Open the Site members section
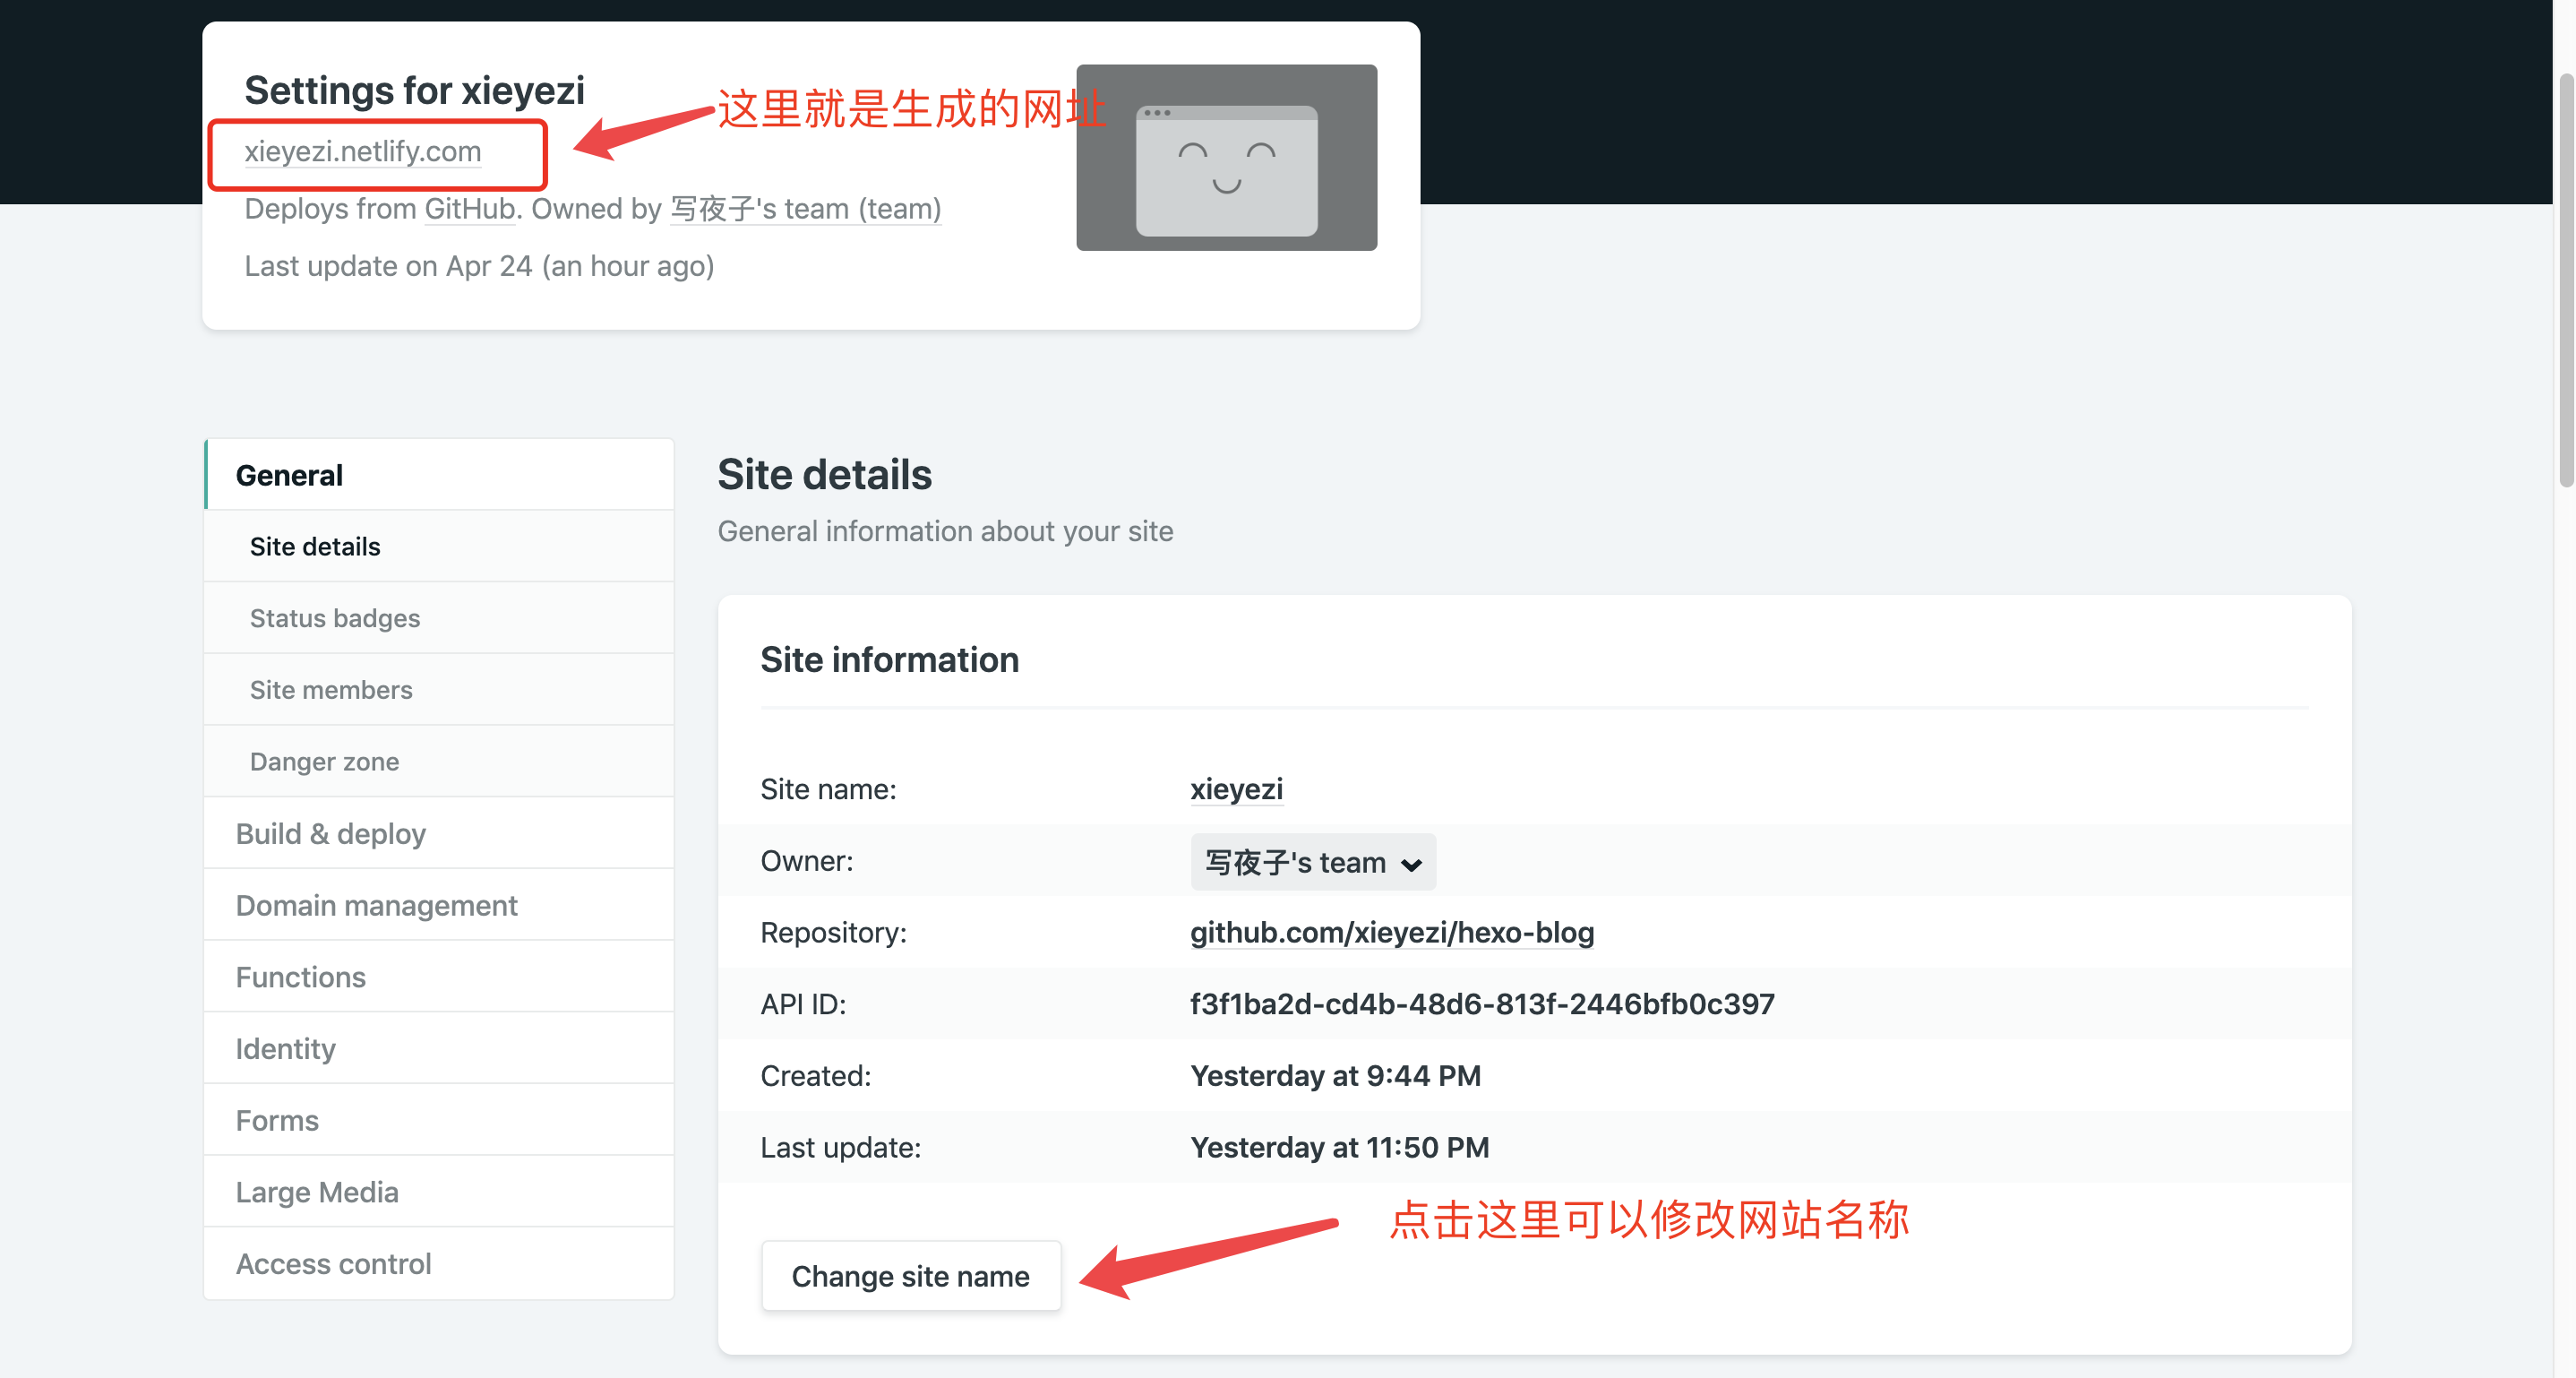 pos(330,690)
